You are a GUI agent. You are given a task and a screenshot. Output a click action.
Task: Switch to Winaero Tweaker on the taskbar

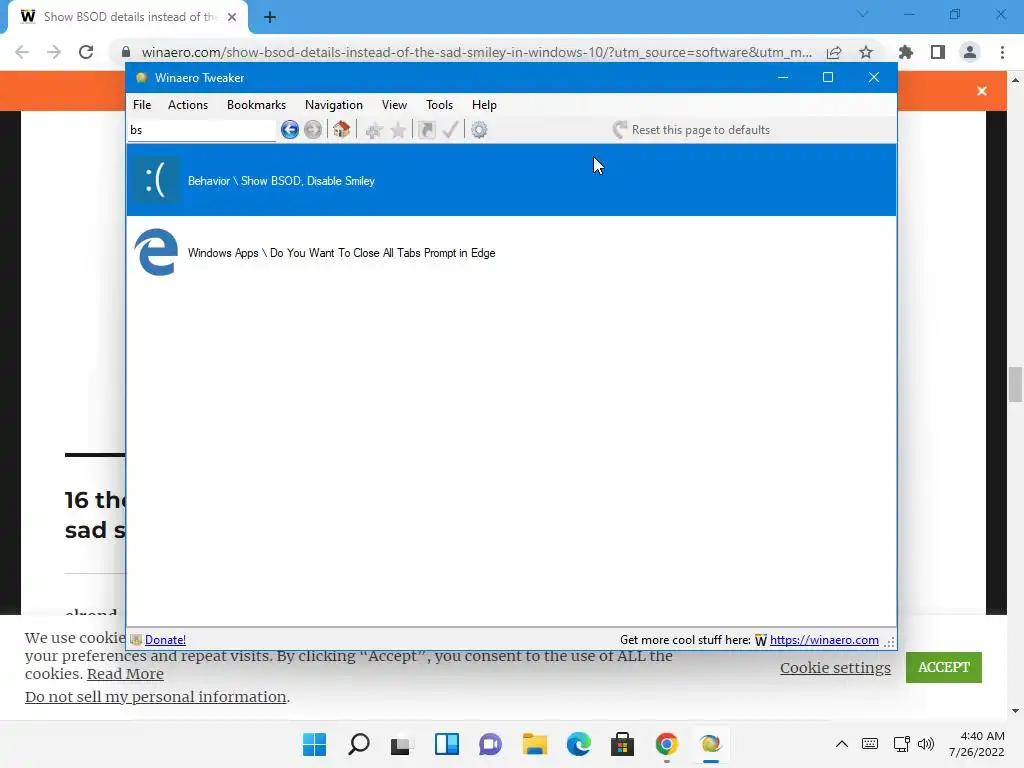coord(711,744)
